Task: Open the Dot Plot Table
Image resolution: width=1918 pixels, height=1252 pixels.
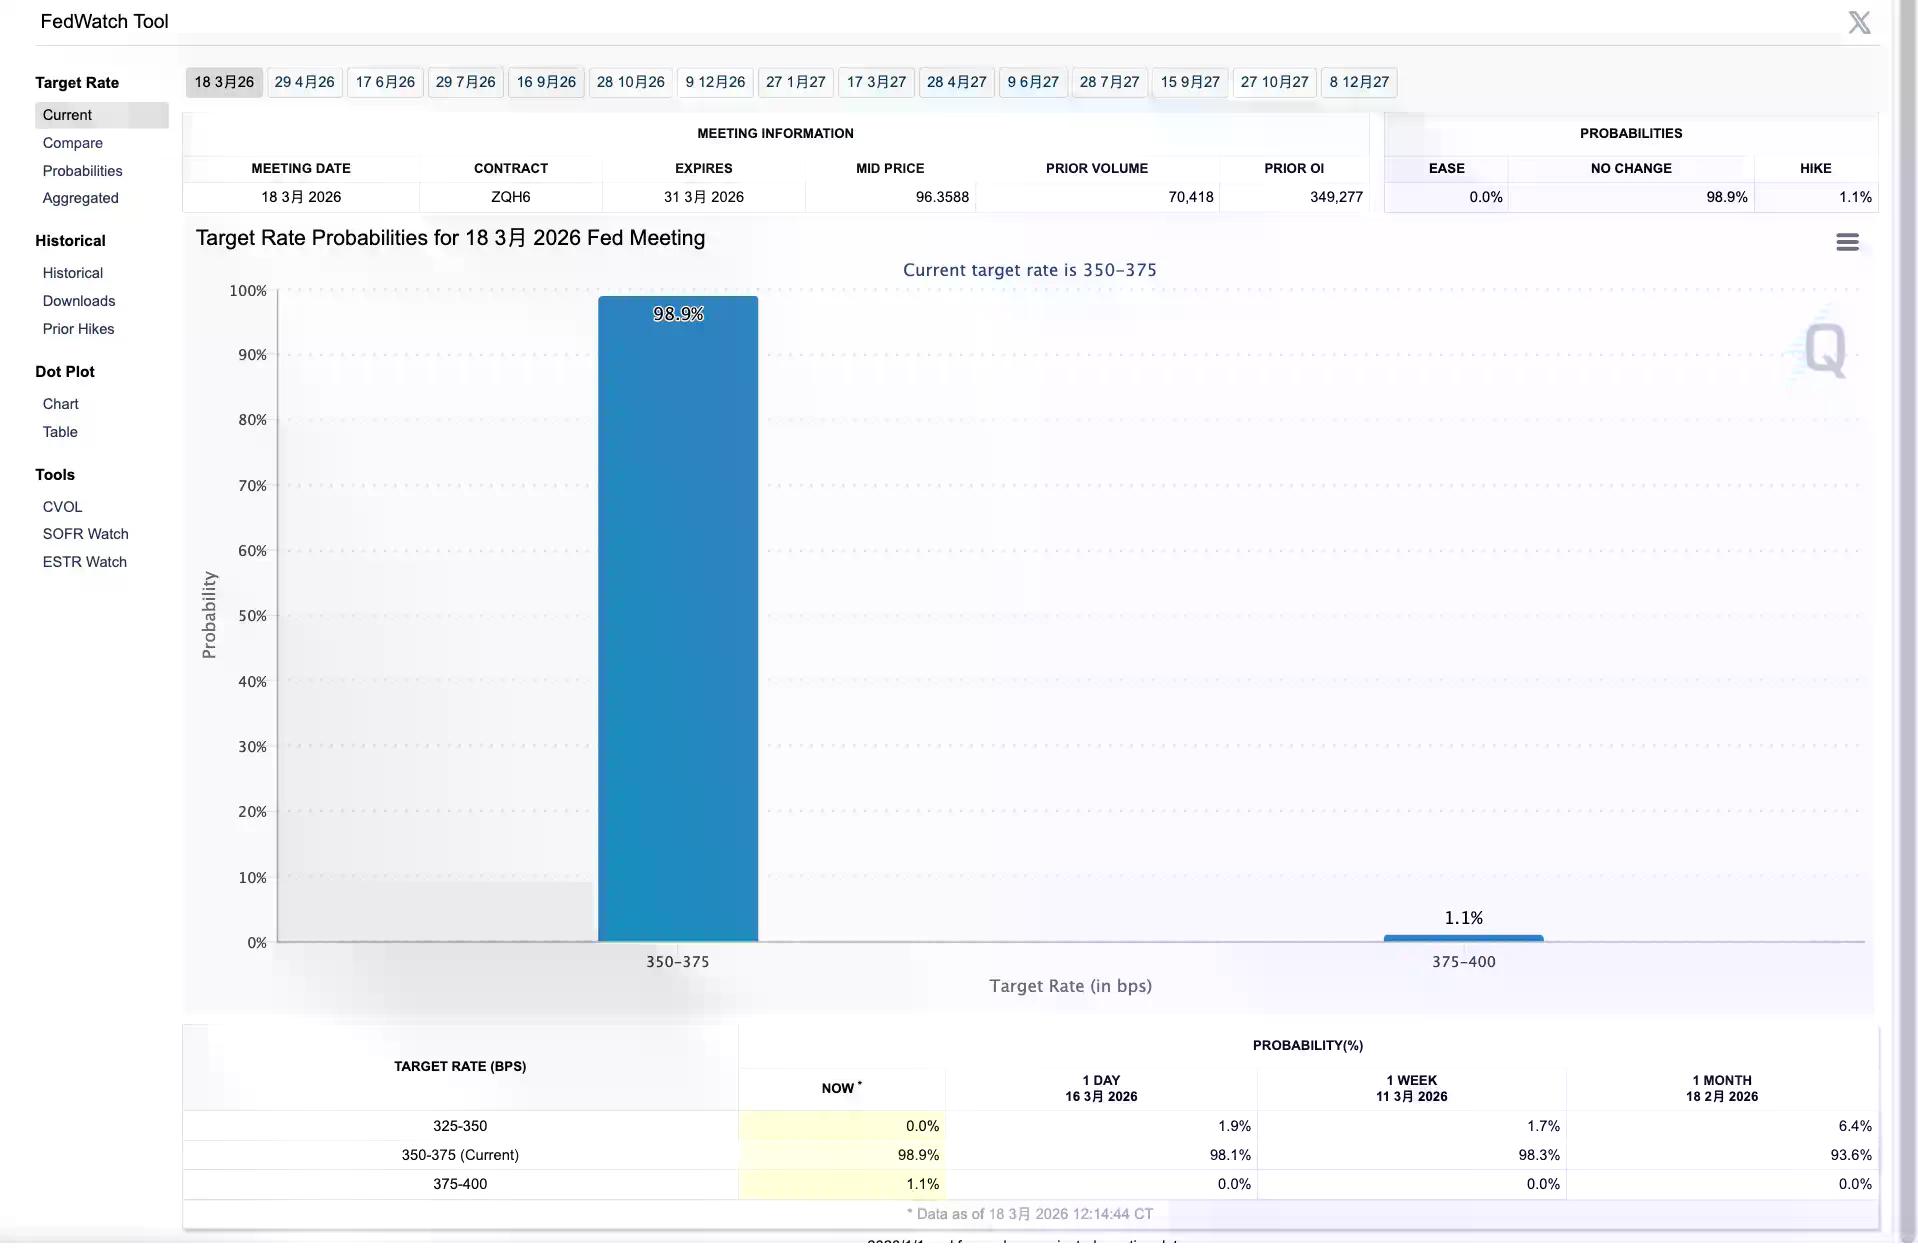Action: [x=60, y=432]
